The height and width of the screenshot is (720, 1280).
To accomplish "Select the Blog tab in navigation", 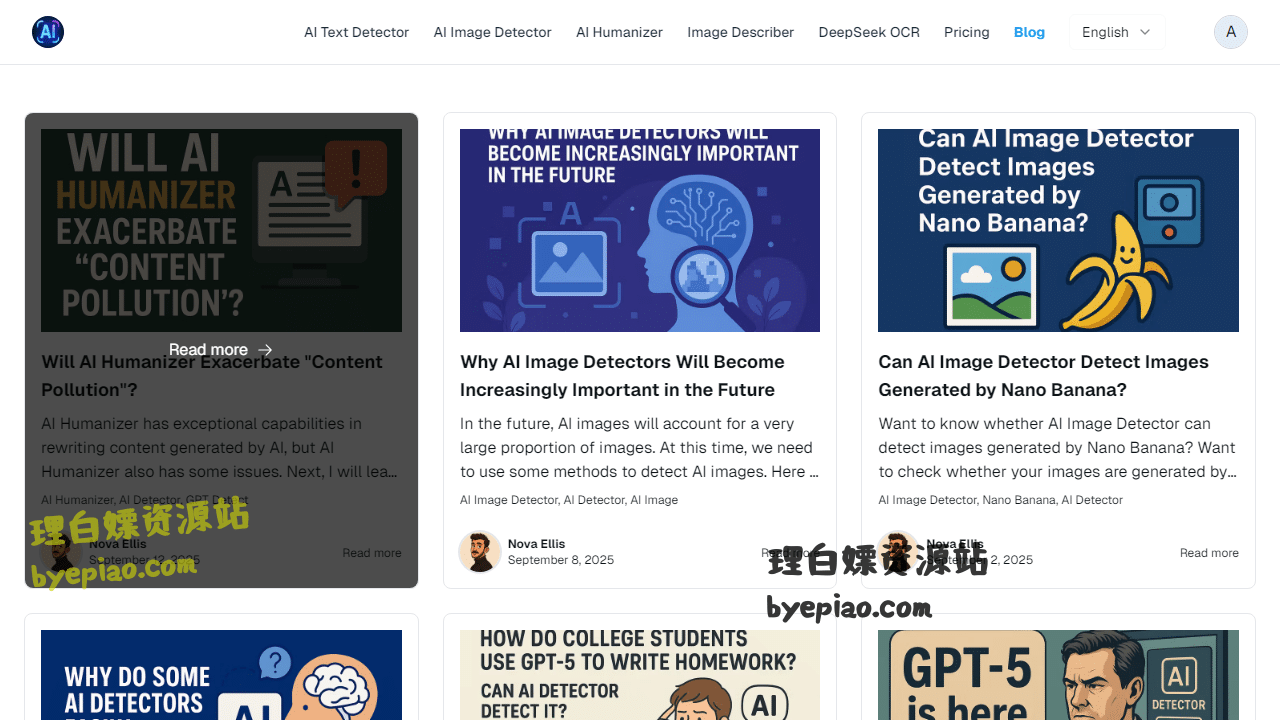I will click(1029, 32).
